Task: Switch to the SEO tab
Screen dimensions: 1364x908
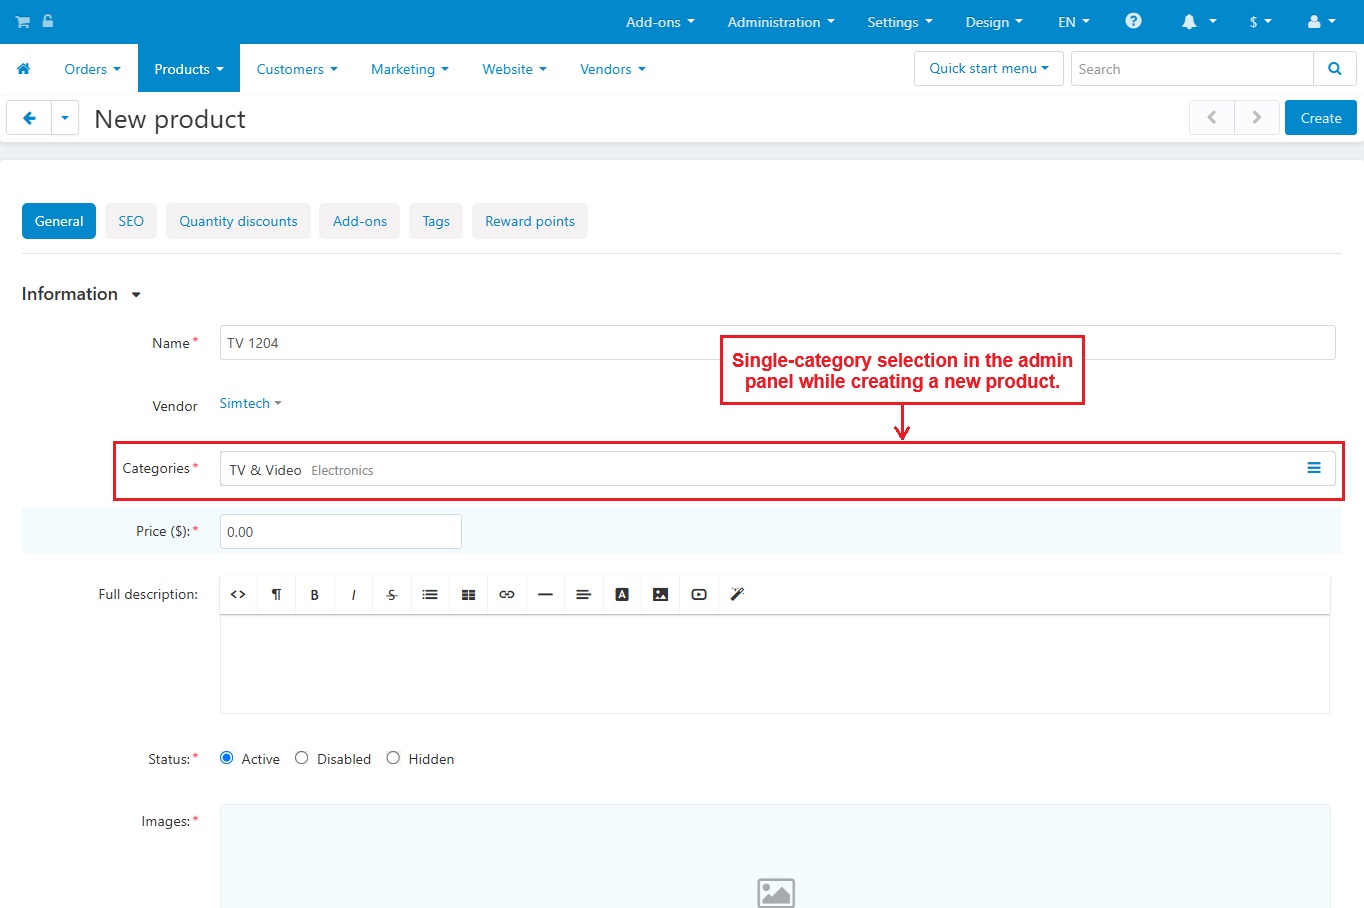Action: pyautogui.click(x=131, y=221)
